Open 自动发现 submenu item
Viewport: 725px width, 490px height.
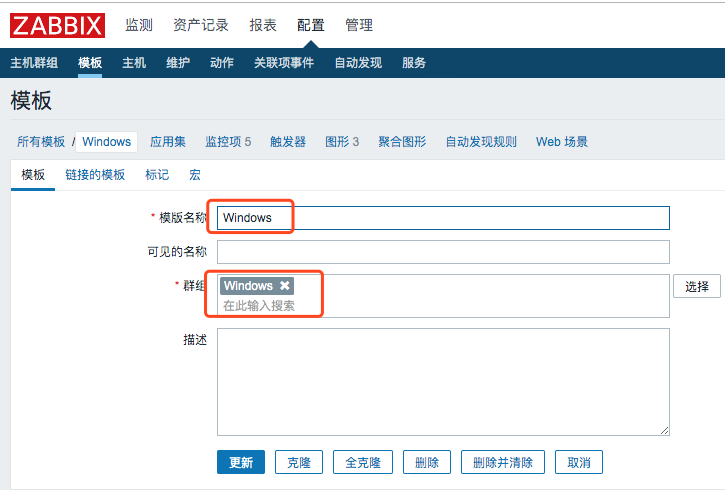358,63
